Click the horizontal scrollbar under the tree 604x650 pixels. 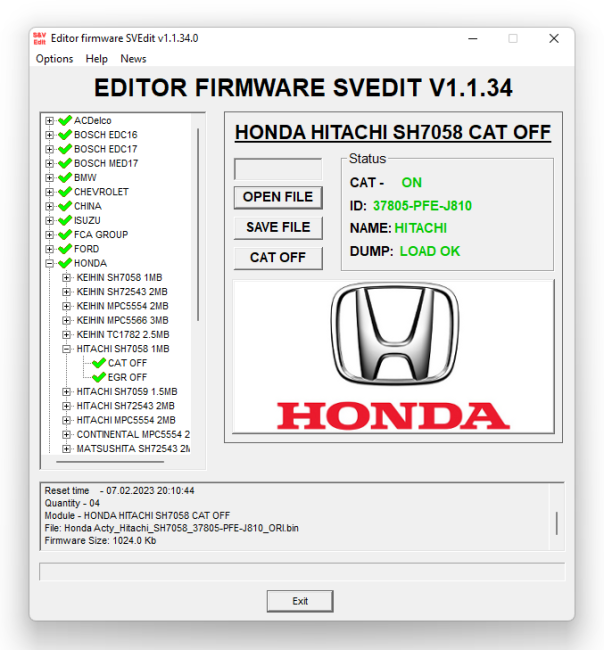110,461
